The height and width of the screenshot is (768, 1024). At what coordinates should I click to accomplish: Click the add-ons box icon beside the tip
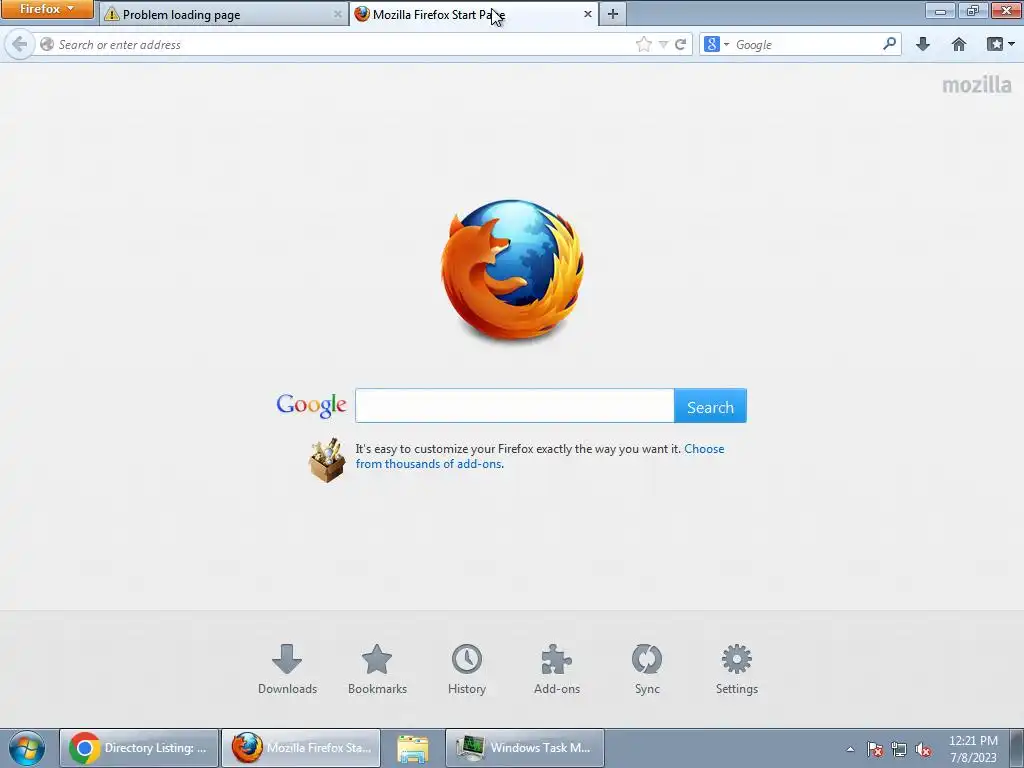pyautogui.click(x=327, y=460)
